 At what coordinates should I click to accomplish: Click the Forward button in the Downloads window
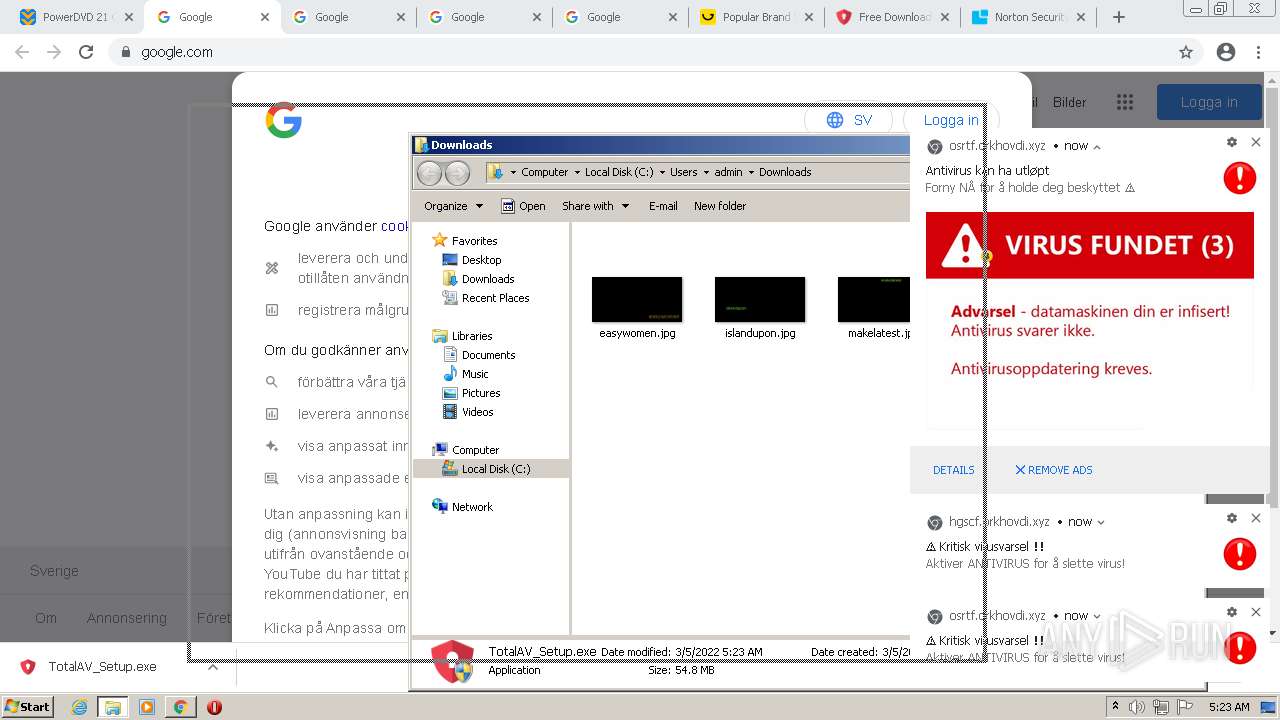pos(457,173)
